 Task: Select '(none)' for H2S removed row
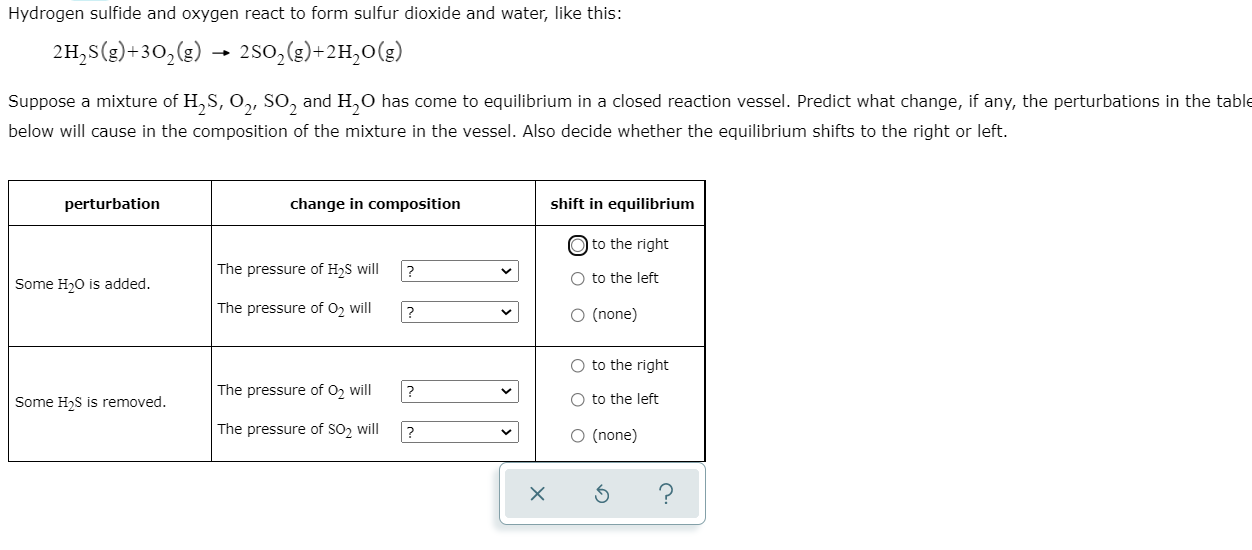[x=578, y=436]
